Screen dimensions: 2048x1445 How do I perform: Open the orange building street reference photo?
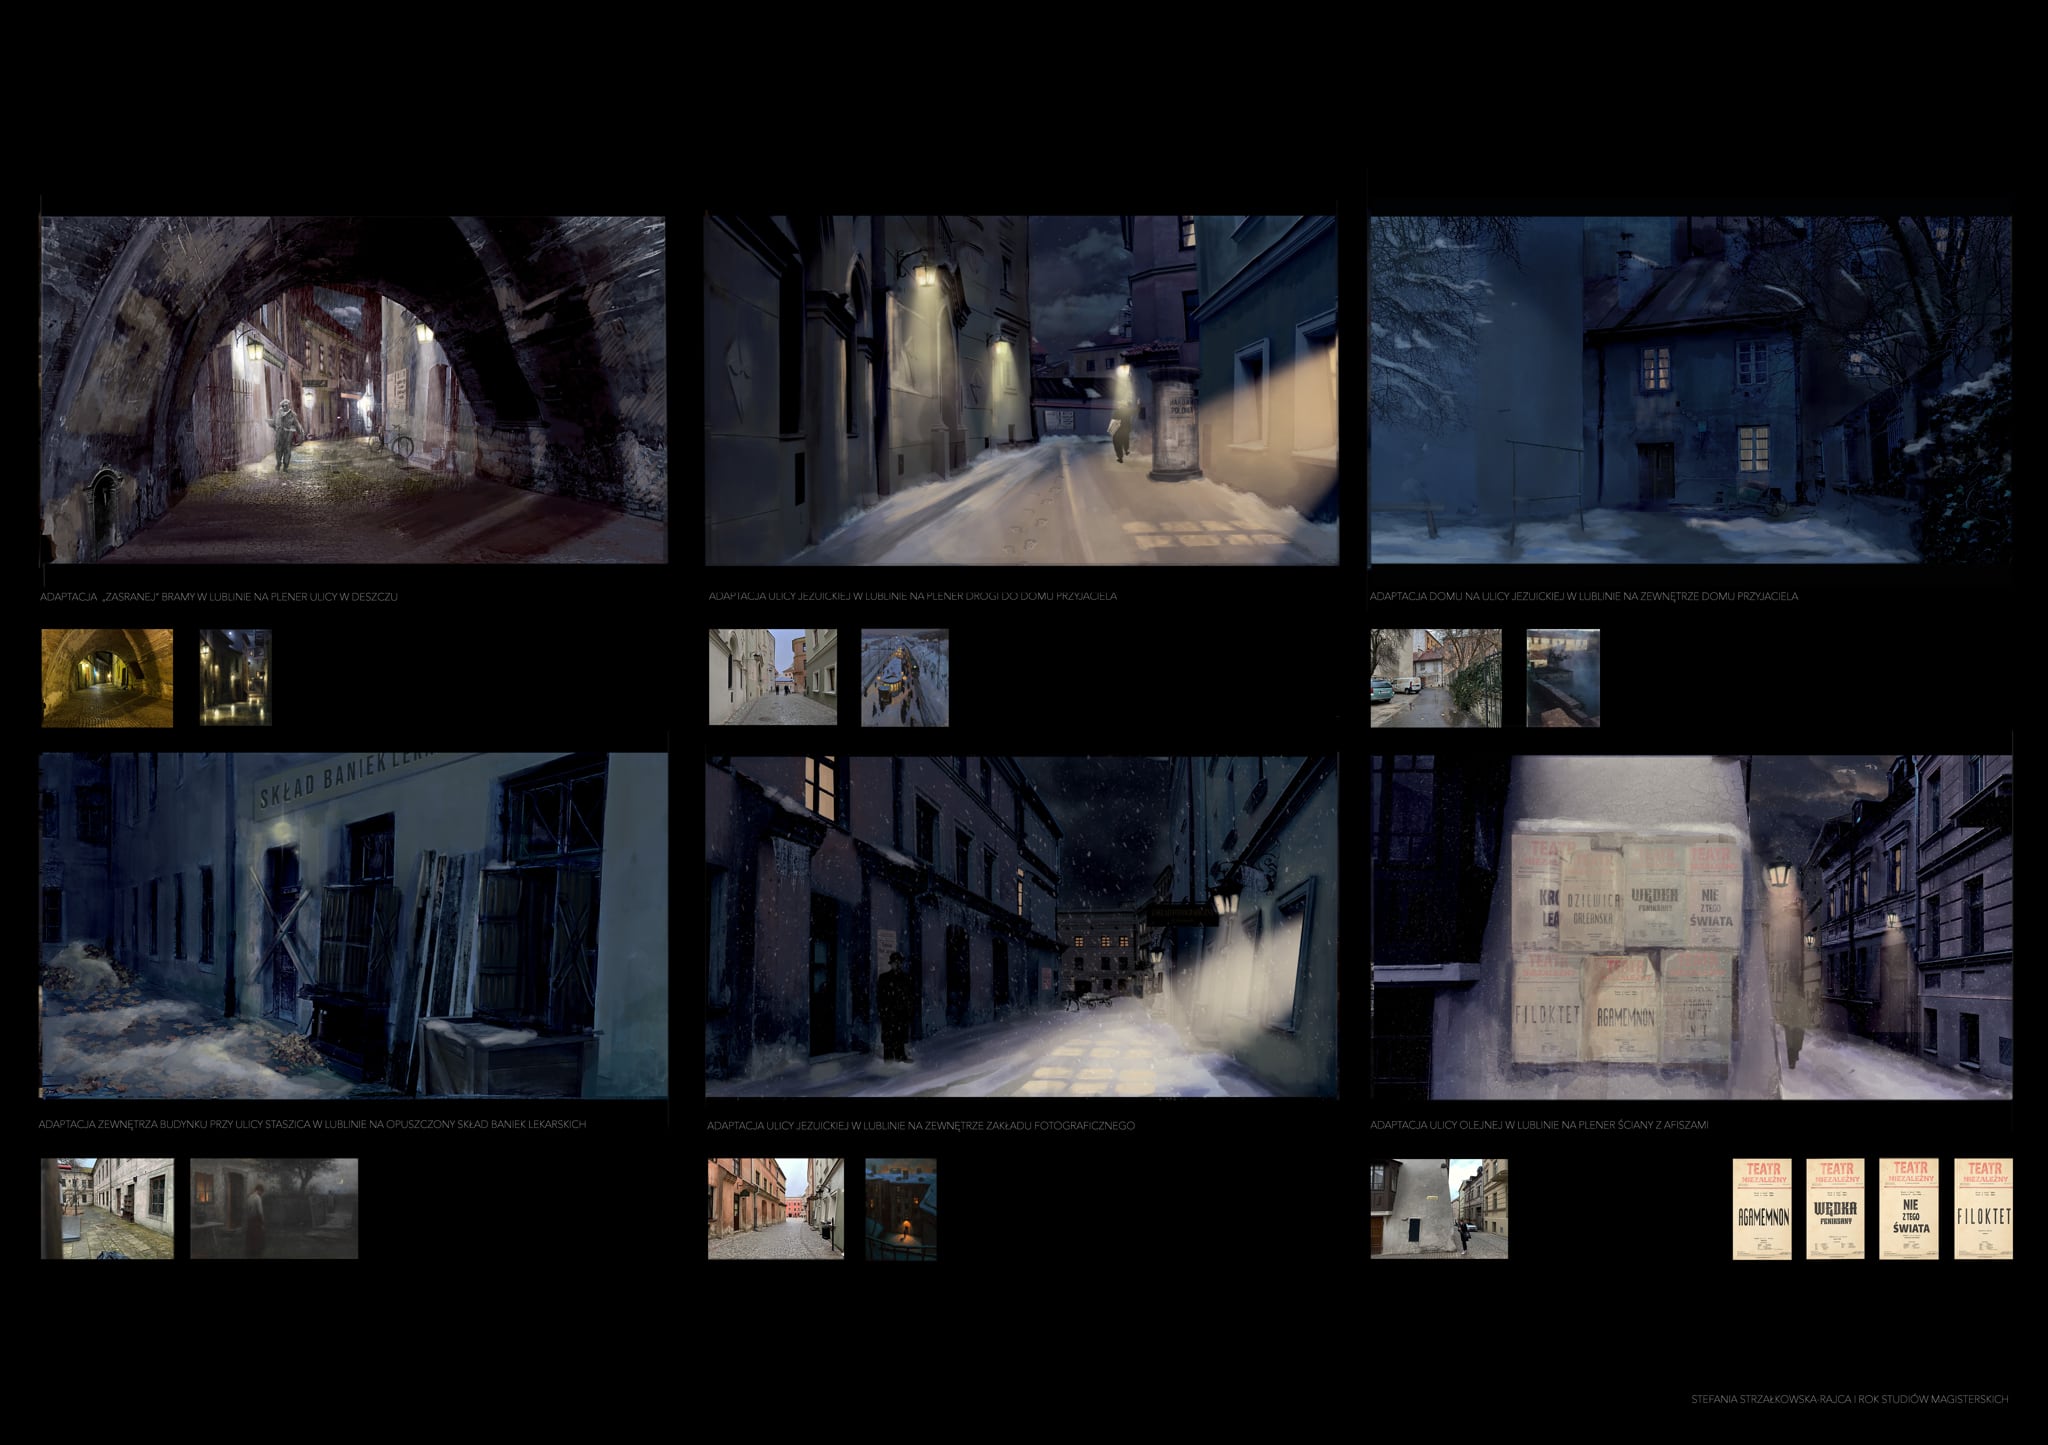pyautogui.click(x=775, y=1208)
